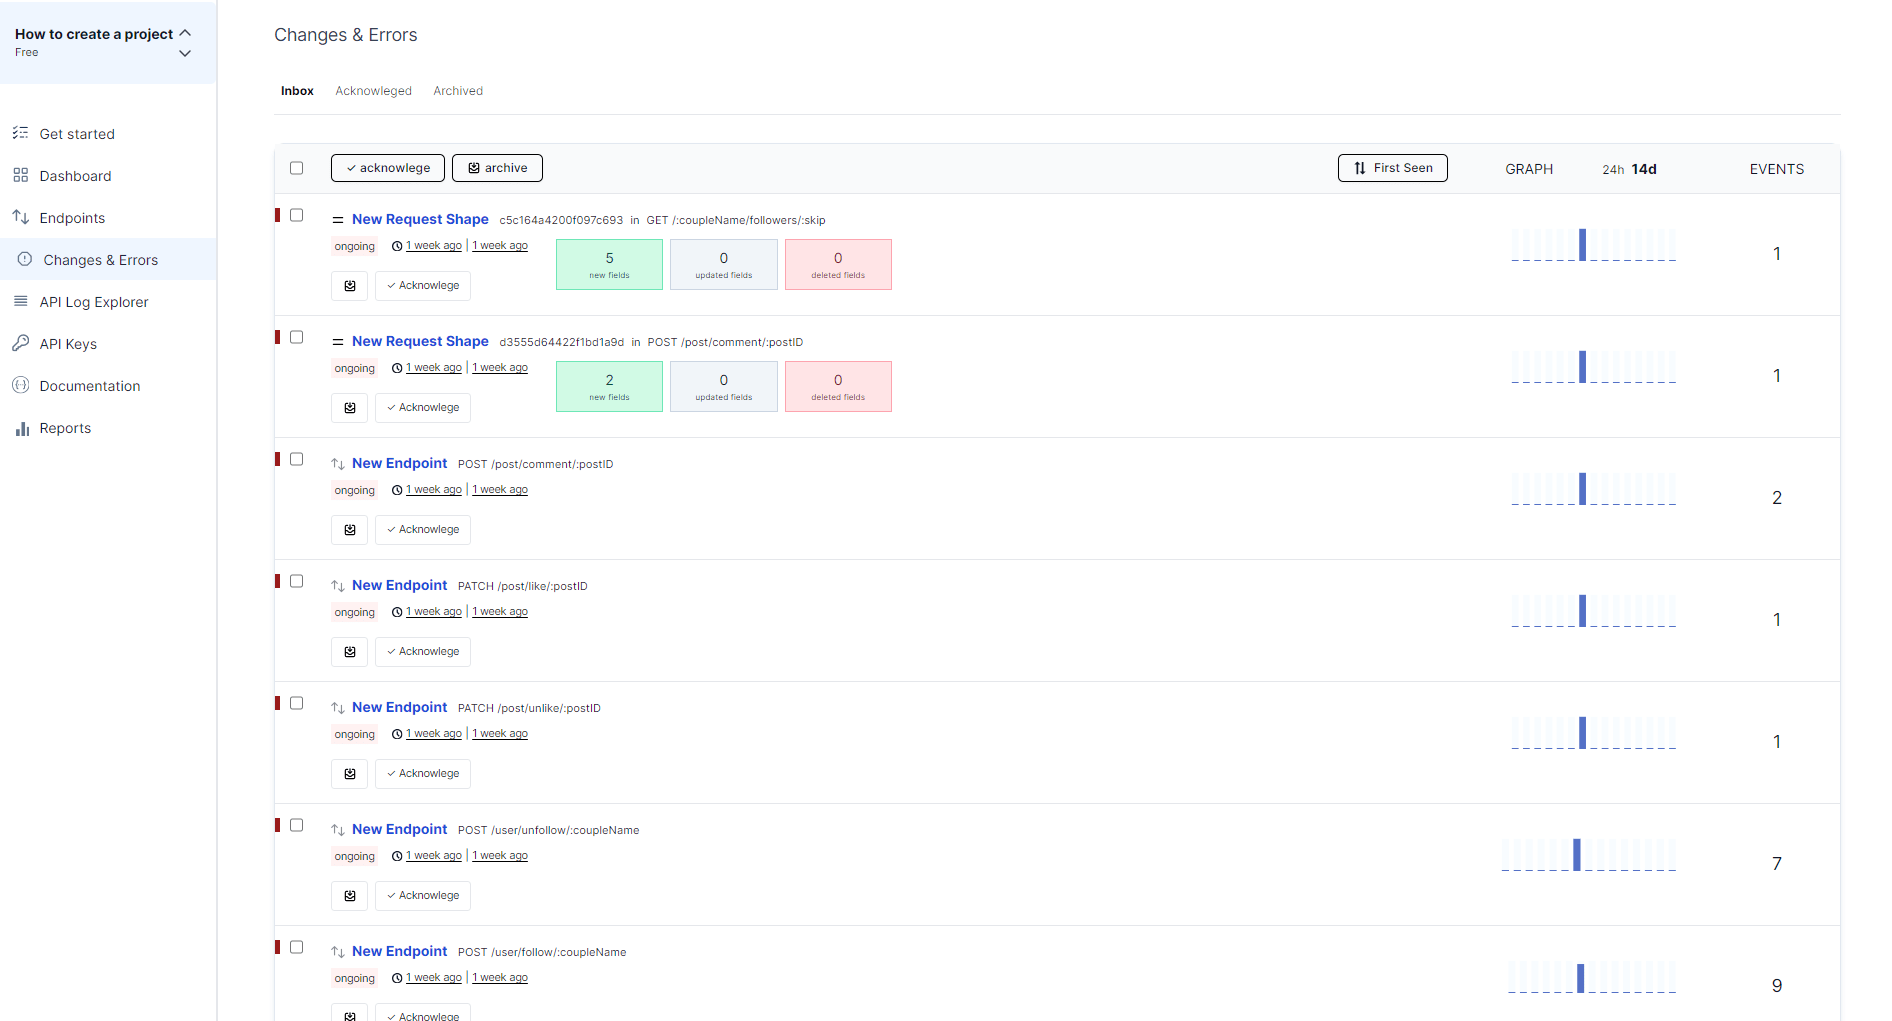Acknowlege the PATCH /post/like/:postID endpoint

(x=422, y=651)
